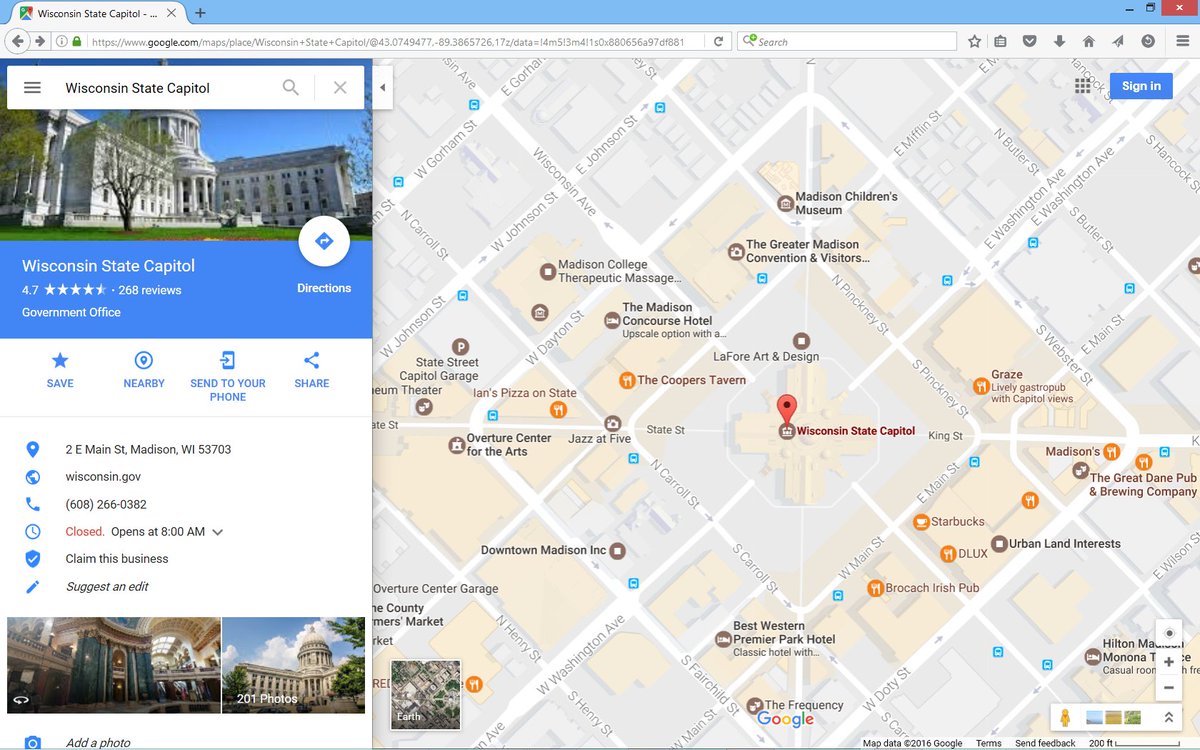Viewport: 1200px width, 750px height.
Task: Click Add a photo
Action: [98, 743]
